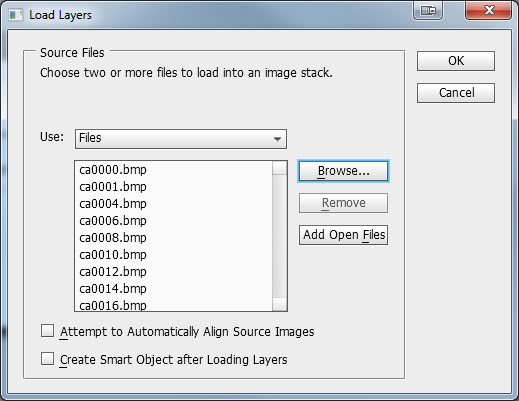519x401 pixels.
Task: Click the file list vertical scrollbar track
Action: [x=279, y=236]
